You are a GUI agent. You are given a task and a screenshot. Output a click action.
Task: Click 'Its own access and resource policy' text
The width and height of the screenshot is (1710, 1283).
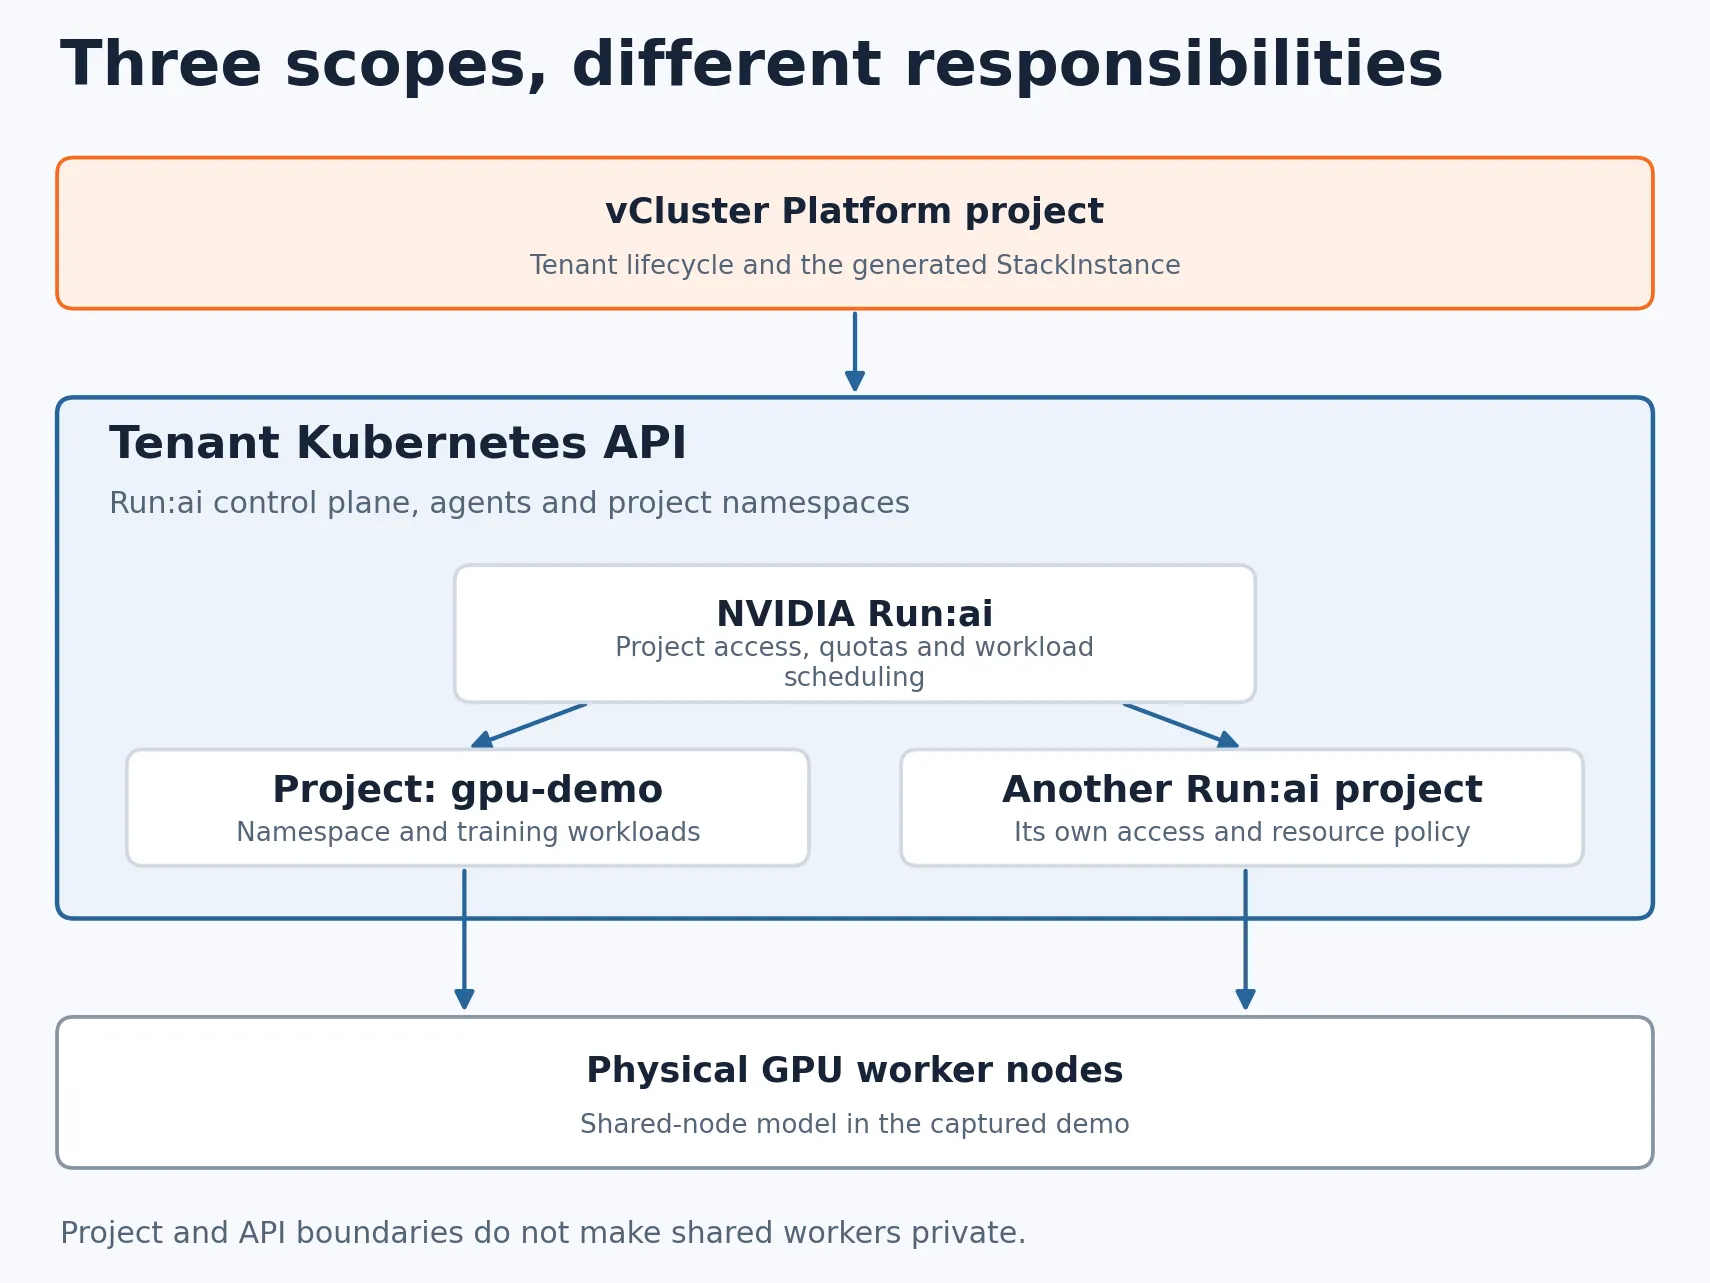pyautogui.click(x=1241, y=832)
